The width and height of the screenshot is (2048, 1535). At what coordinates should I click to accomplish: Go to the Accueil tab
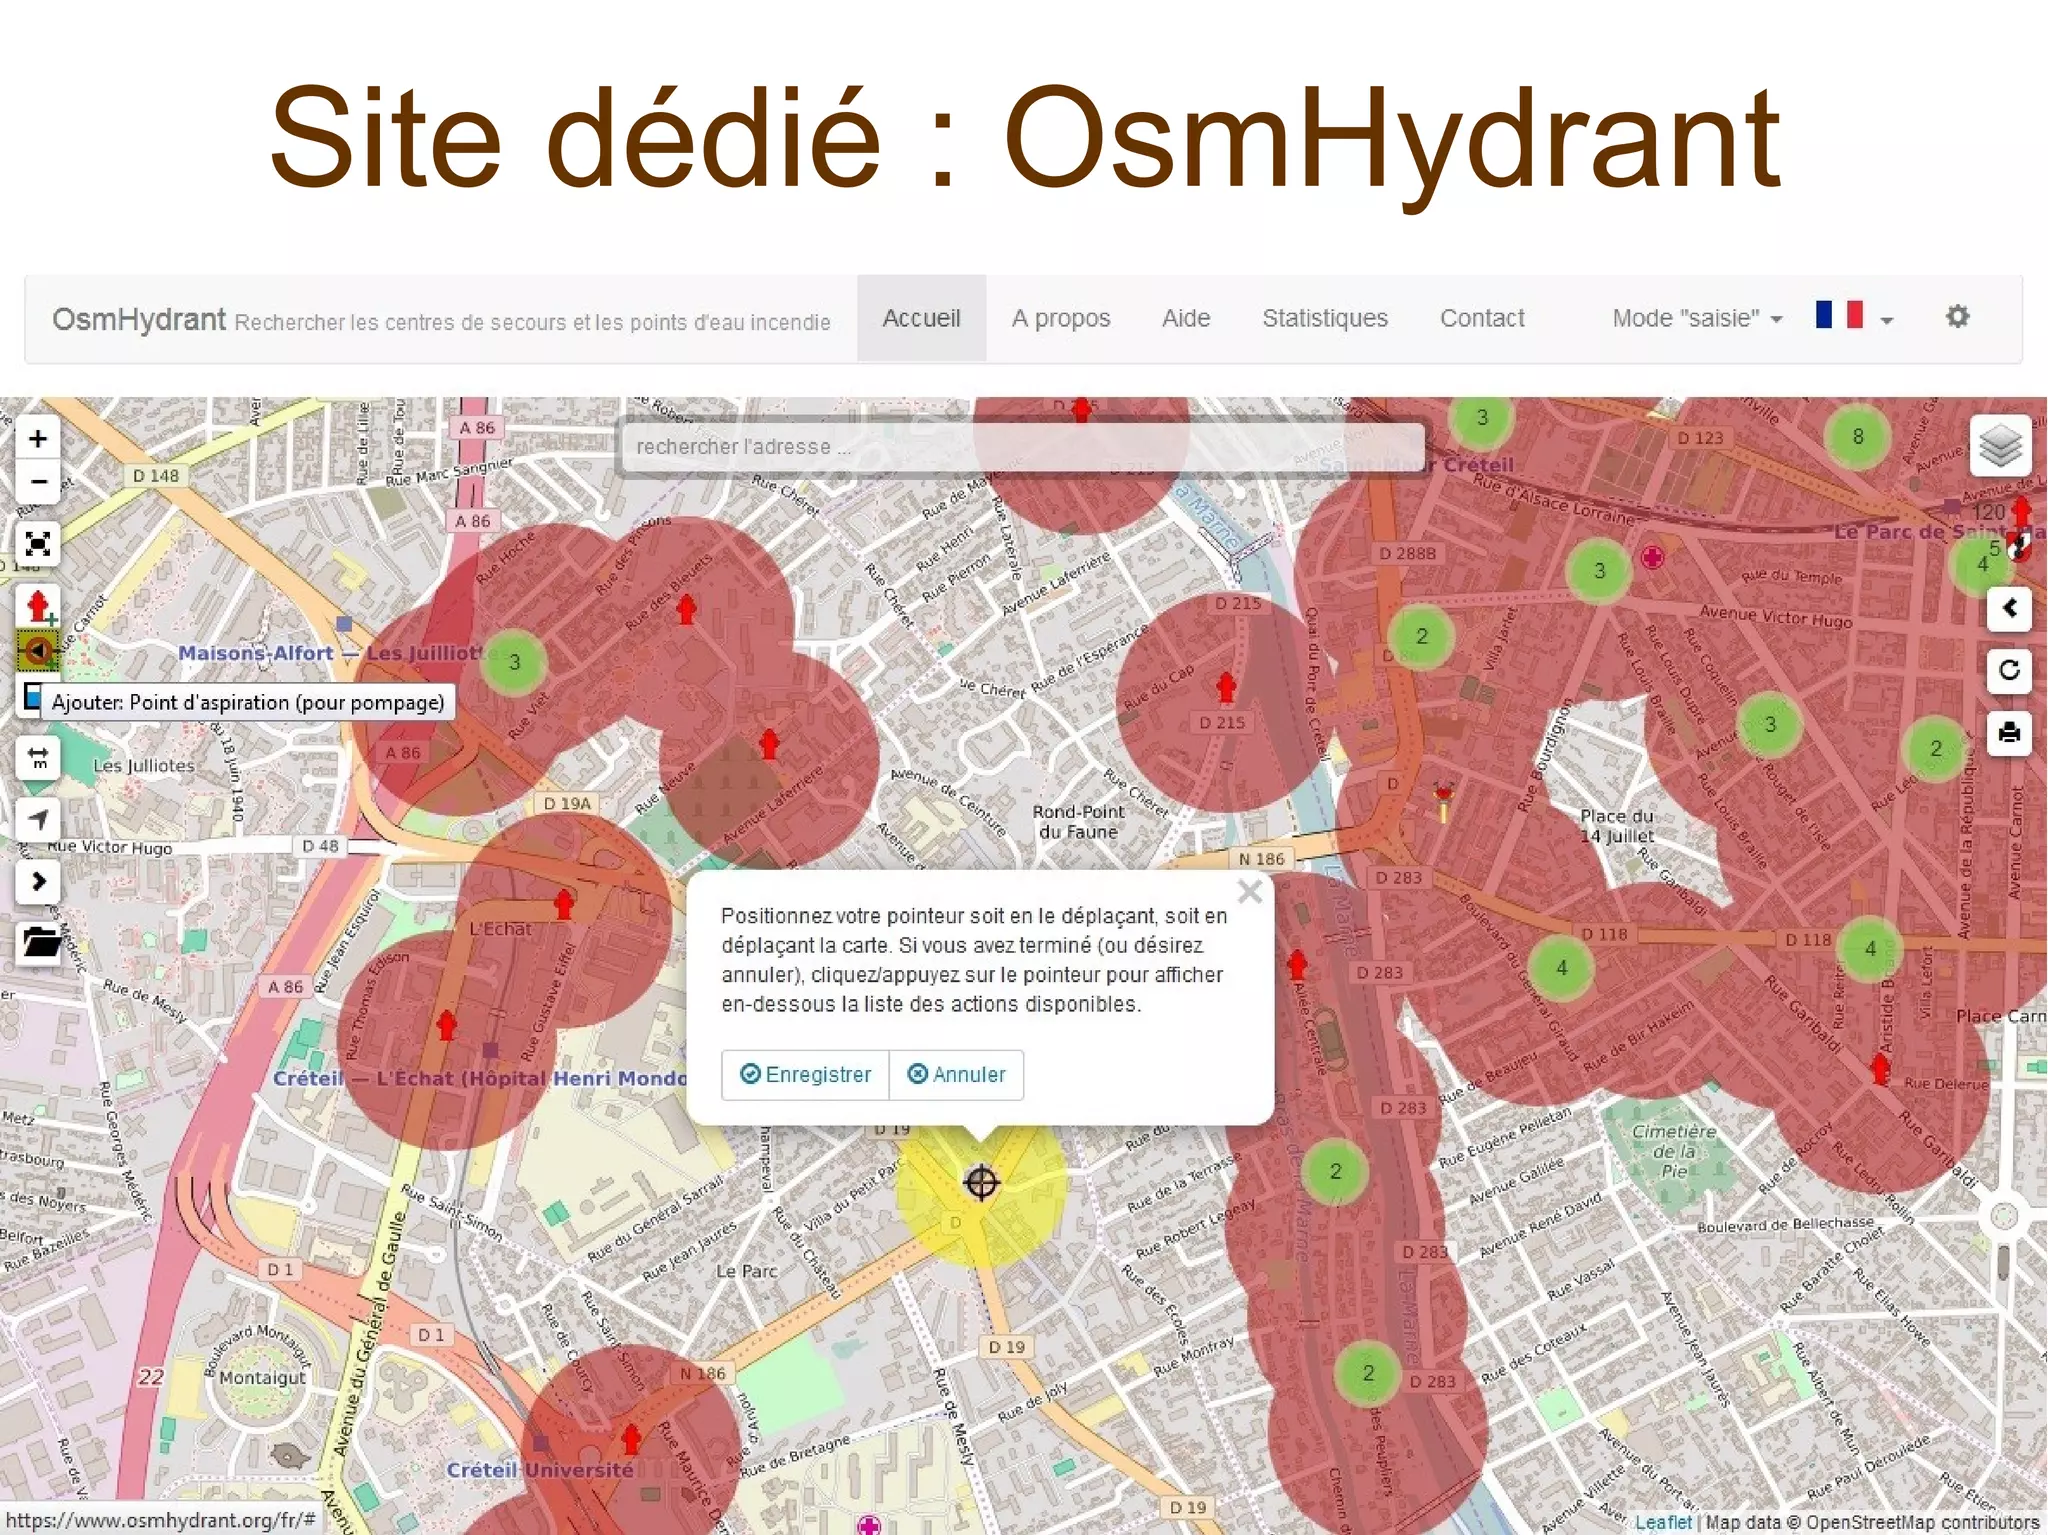point(921,318)
